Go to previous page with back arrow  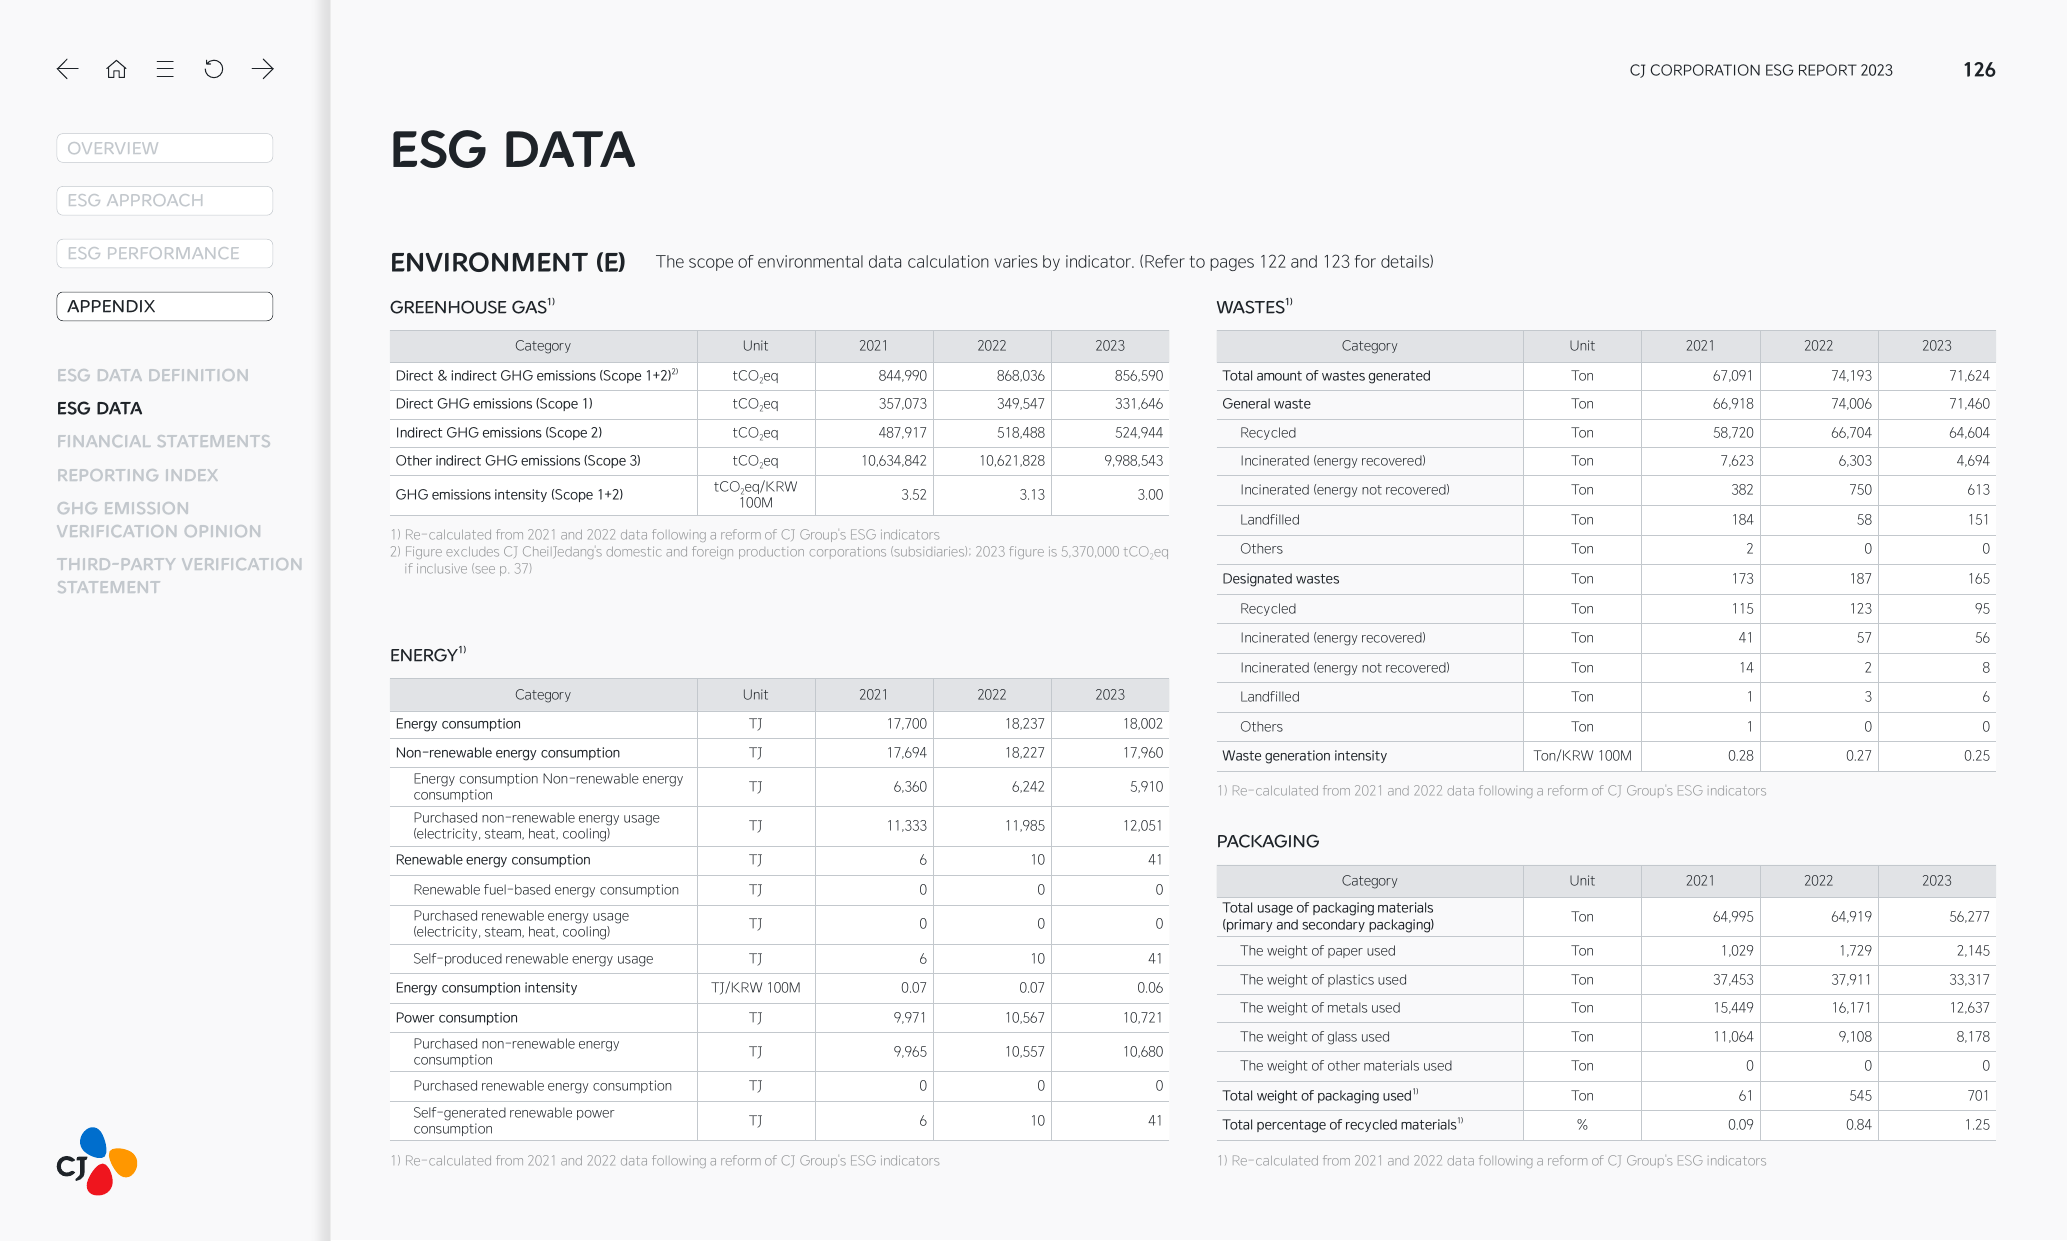coord(67,69)
